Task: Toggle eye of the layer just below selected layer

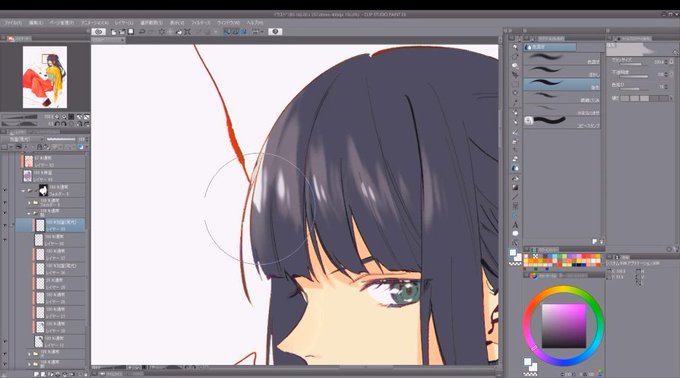Action: pos(5,240)
